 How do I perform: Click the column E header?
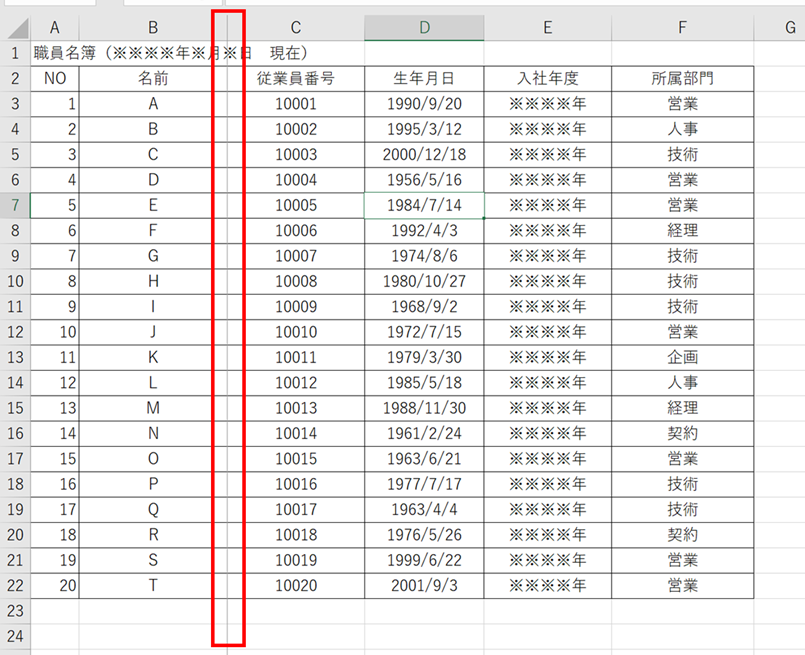(547, 28)
